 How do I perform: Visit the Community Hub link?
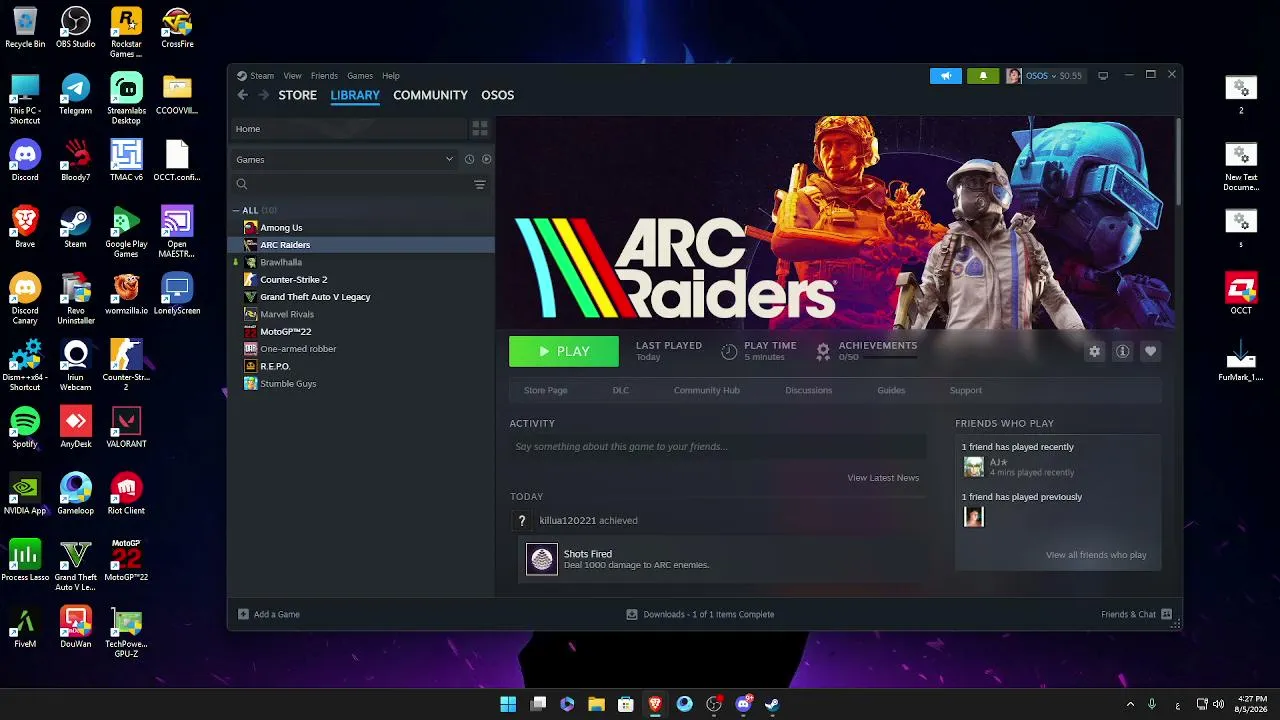tap(706, 390)
